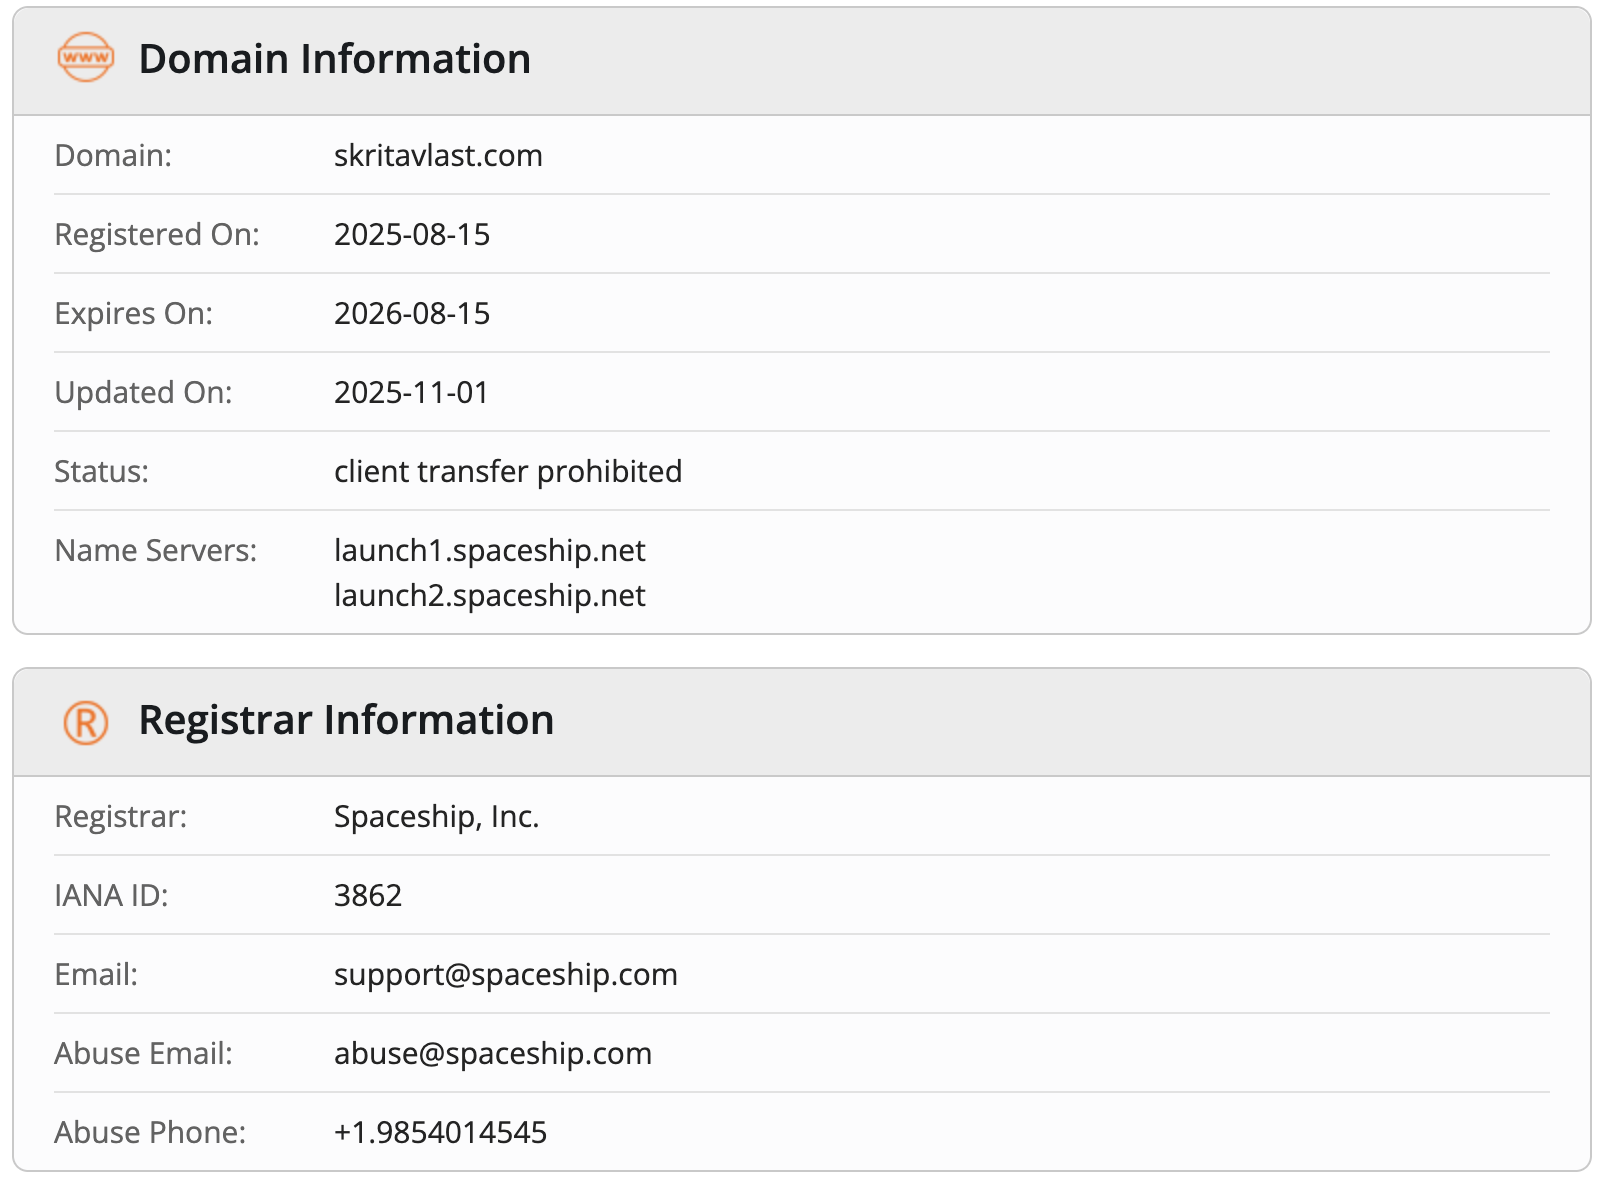Click the orange WWW globe icon
The width and height of the screenshot is (1604, 1182).
coord(86,58)
